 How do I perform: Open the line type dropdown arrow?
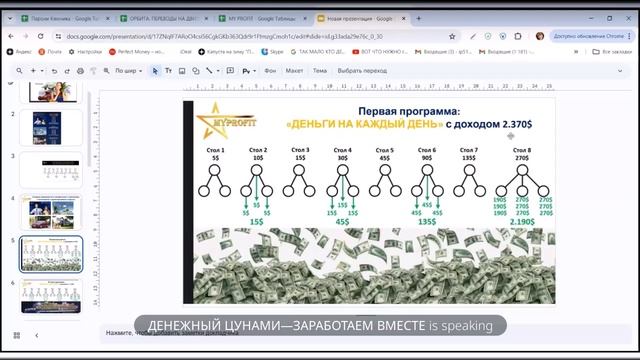click(218, 71)
